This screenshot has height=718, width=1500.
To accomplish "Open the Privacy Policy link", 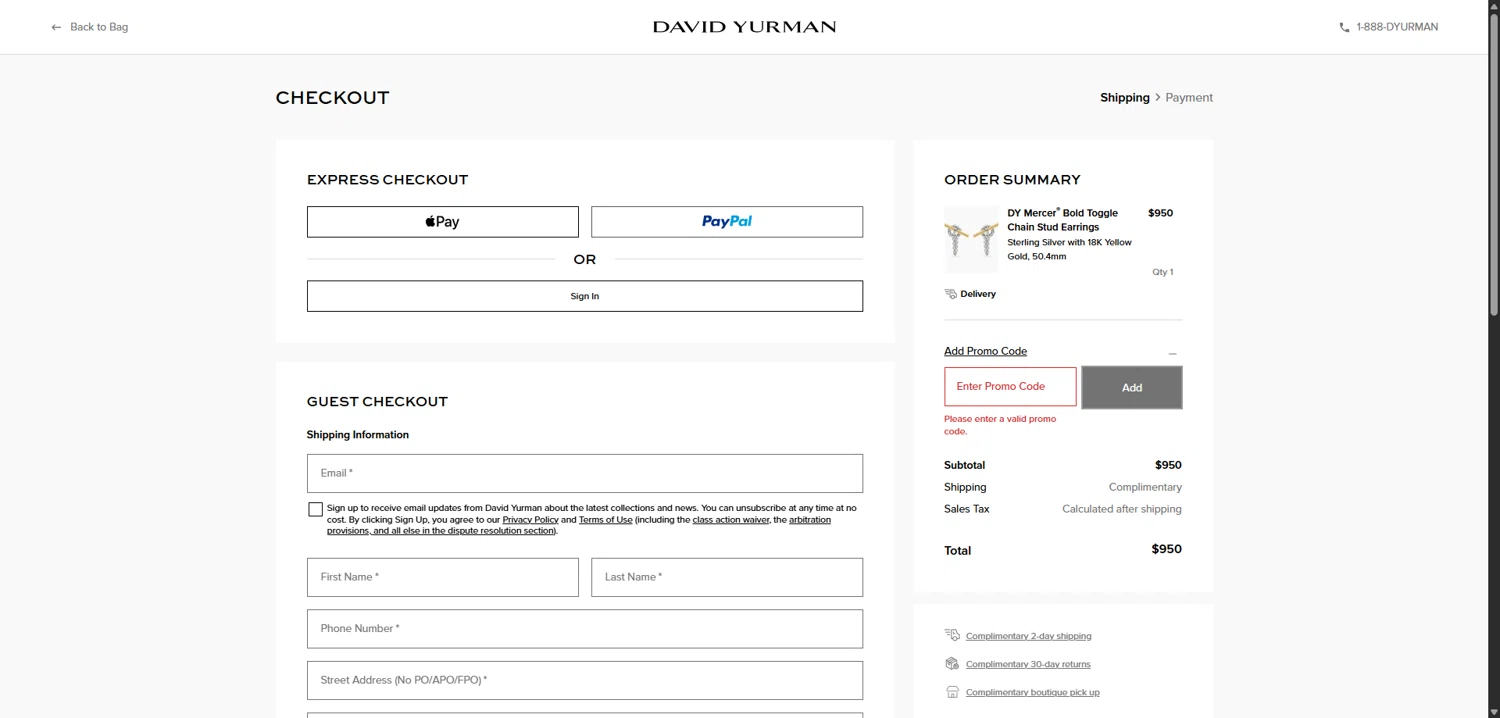I will [x=530, y=520].
